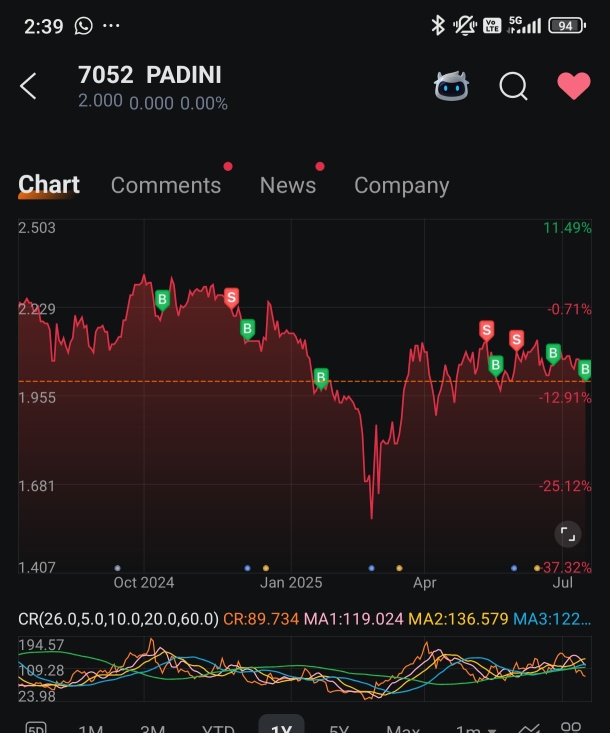
Task: Tap the CR indicator parameters label
Action: click(x=118, y=619)
